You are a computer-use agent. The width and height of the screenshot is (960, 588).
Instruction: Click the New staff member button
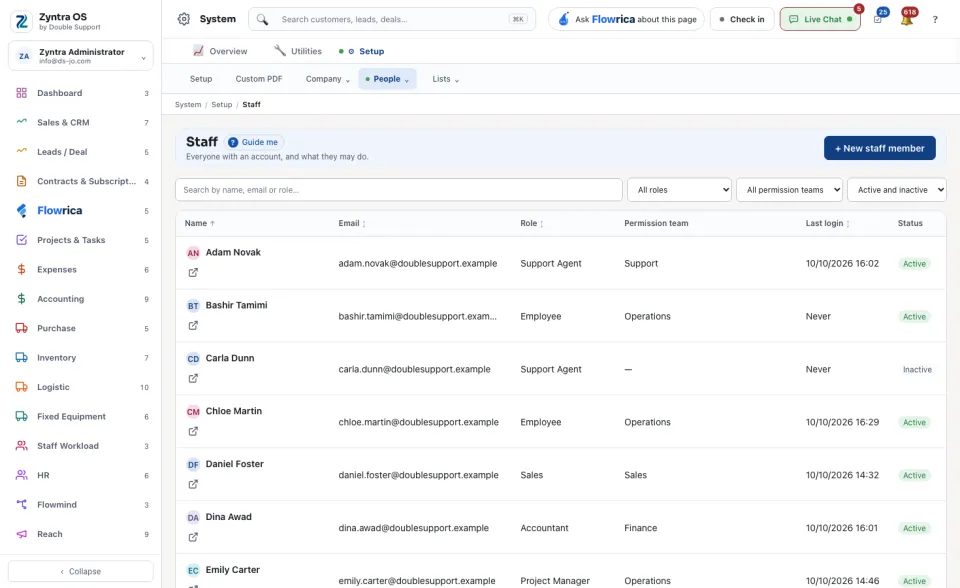tap(879, 148)
